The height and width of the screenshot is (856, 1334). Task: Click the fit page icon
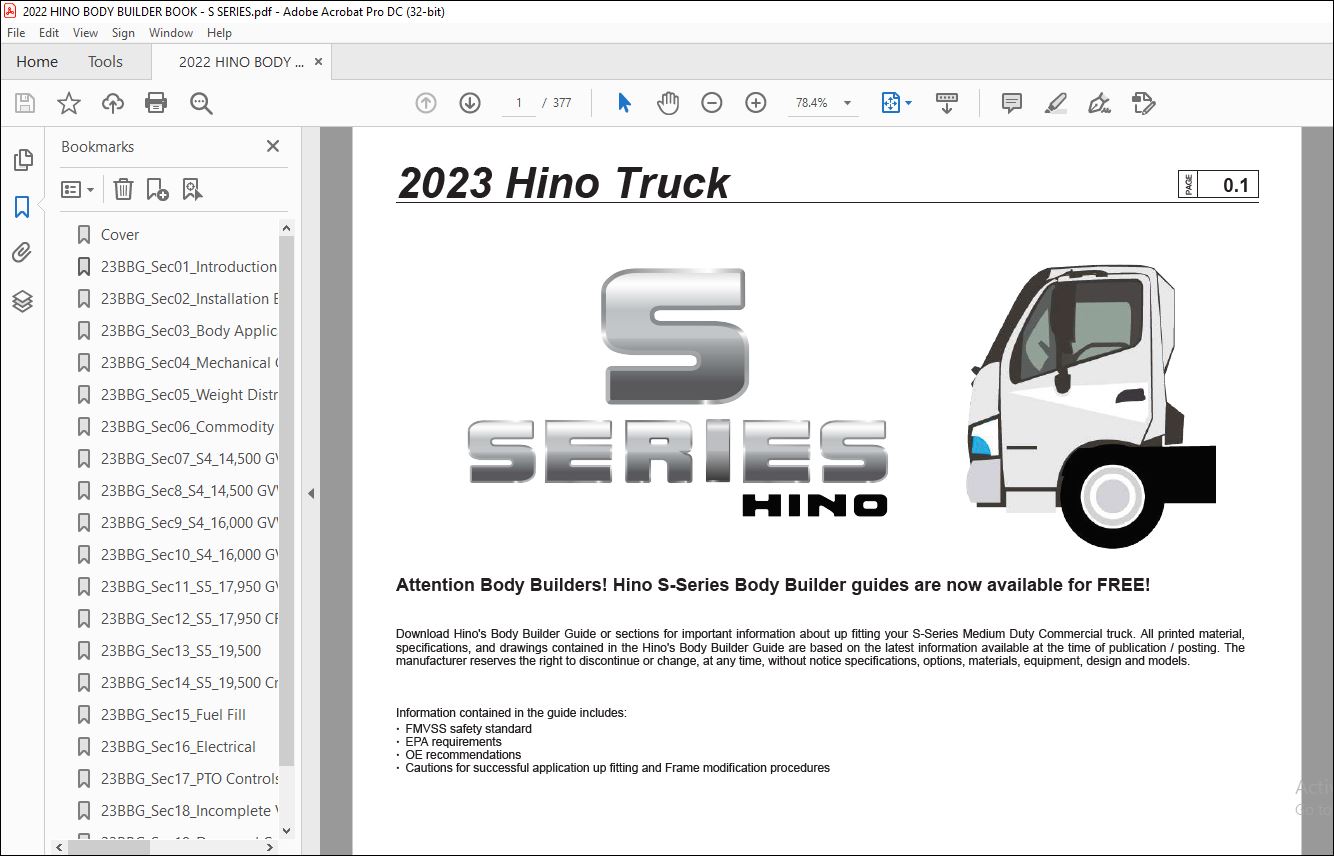tap(891, 103)
